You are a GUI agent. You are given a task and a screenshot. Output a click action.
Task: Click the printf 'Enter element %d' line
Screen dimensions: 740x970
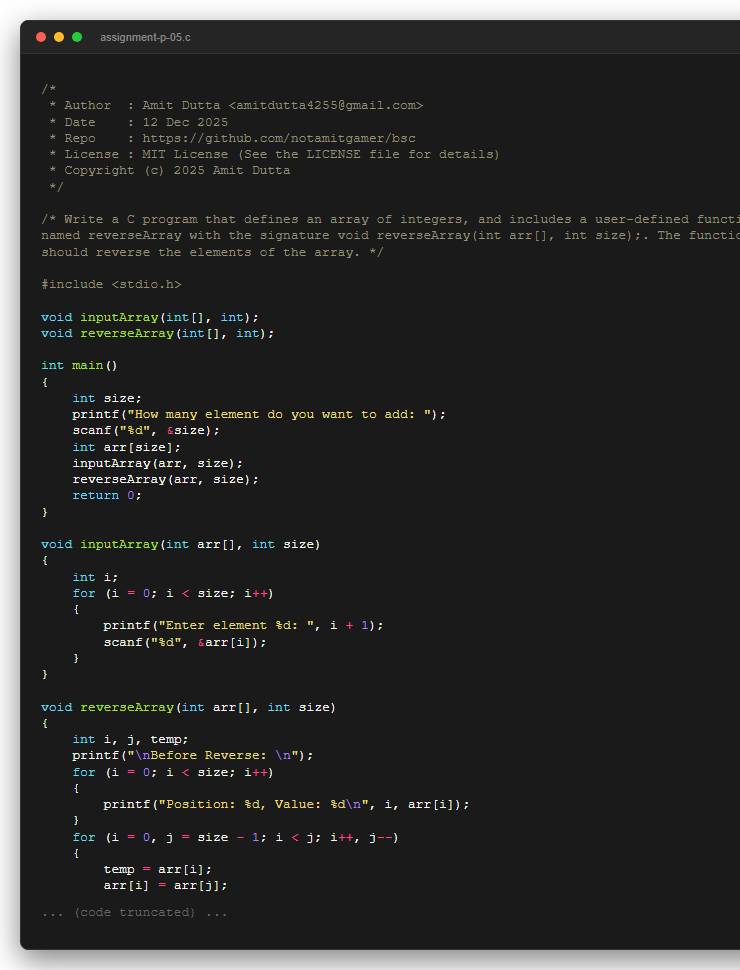point(243,625)
